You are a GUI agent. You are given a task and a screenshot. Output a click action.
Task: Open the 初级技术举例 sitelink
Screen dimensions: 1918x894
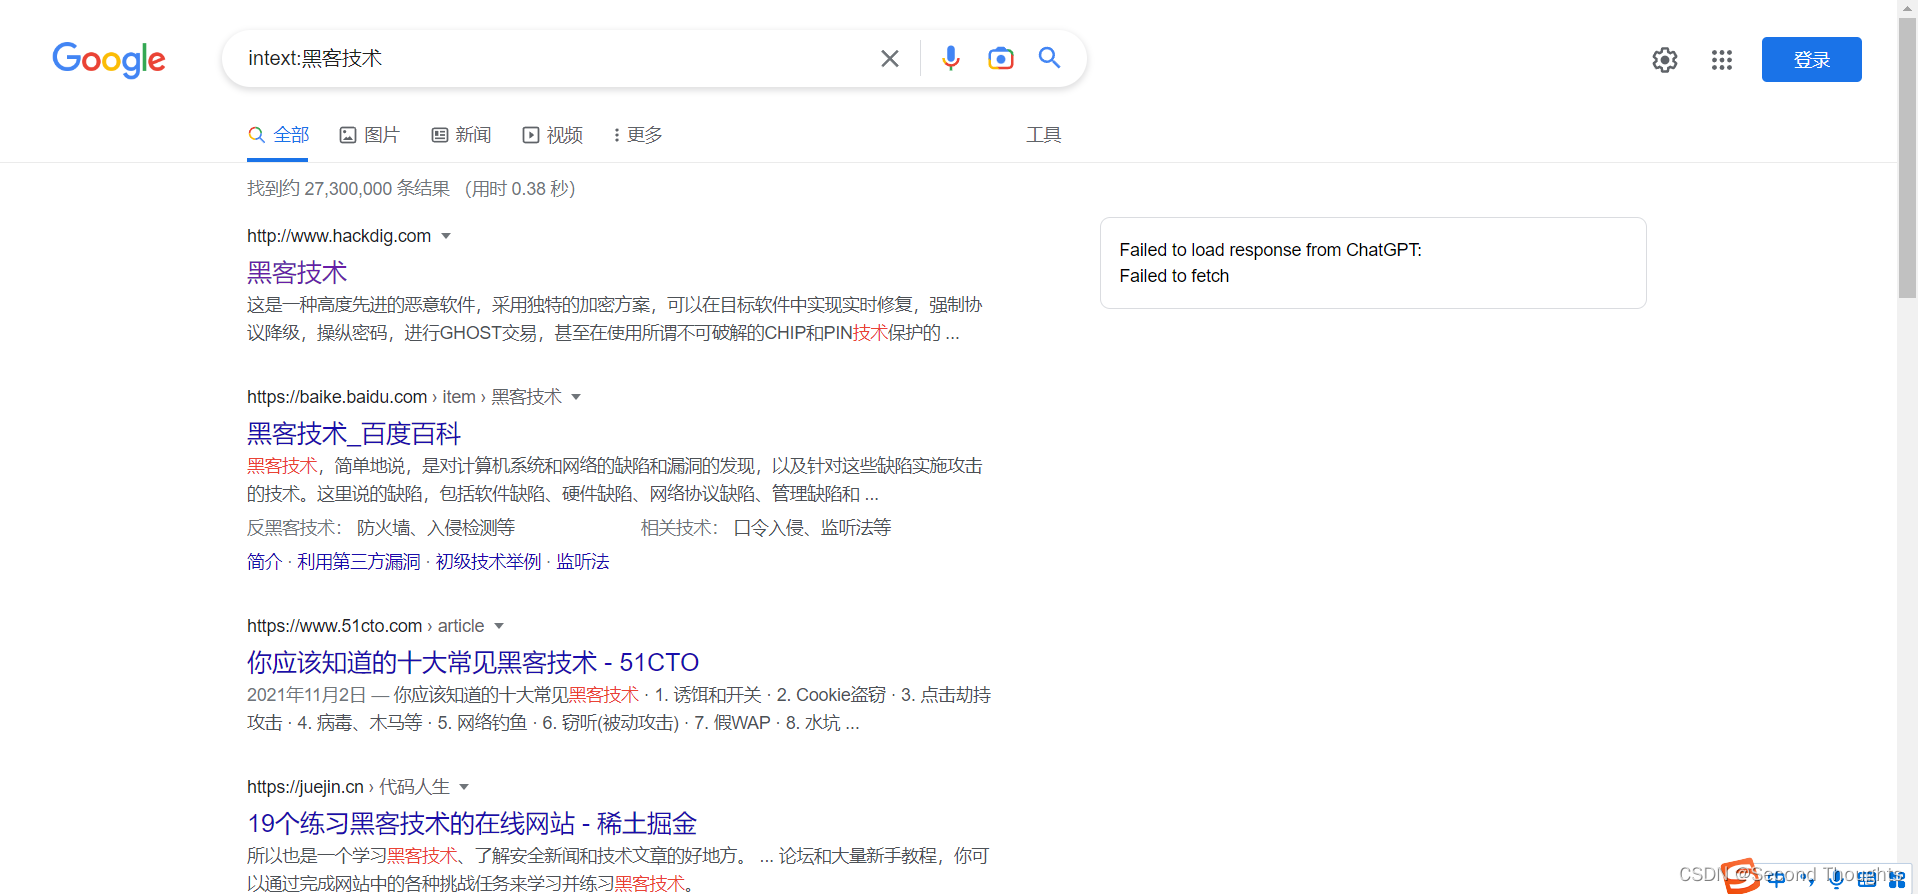pos(488,562)
